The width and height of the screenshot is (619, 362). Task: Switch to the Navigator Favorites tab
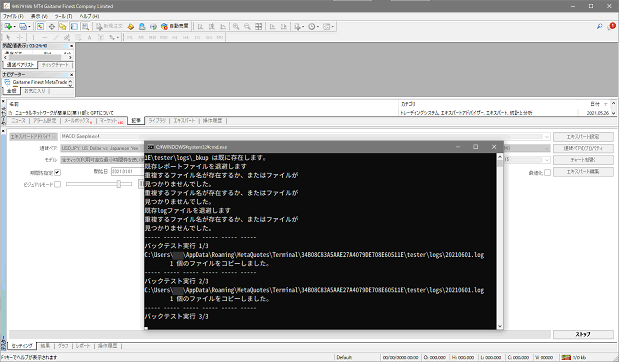pos(35,91)
